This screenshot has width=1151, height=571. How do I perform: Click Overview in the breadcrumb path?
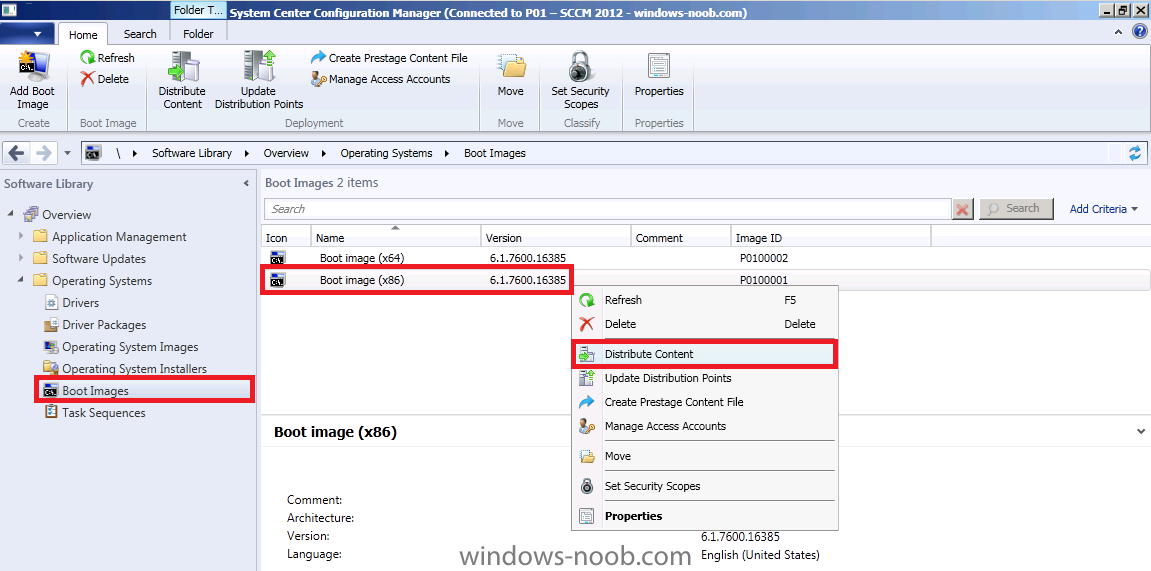point(286,153)
